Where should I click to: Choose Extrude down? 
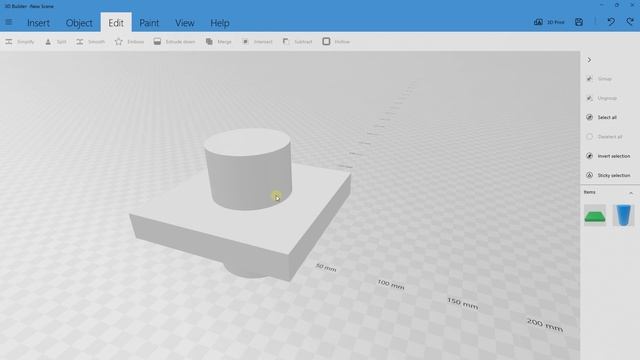[174, 42]
